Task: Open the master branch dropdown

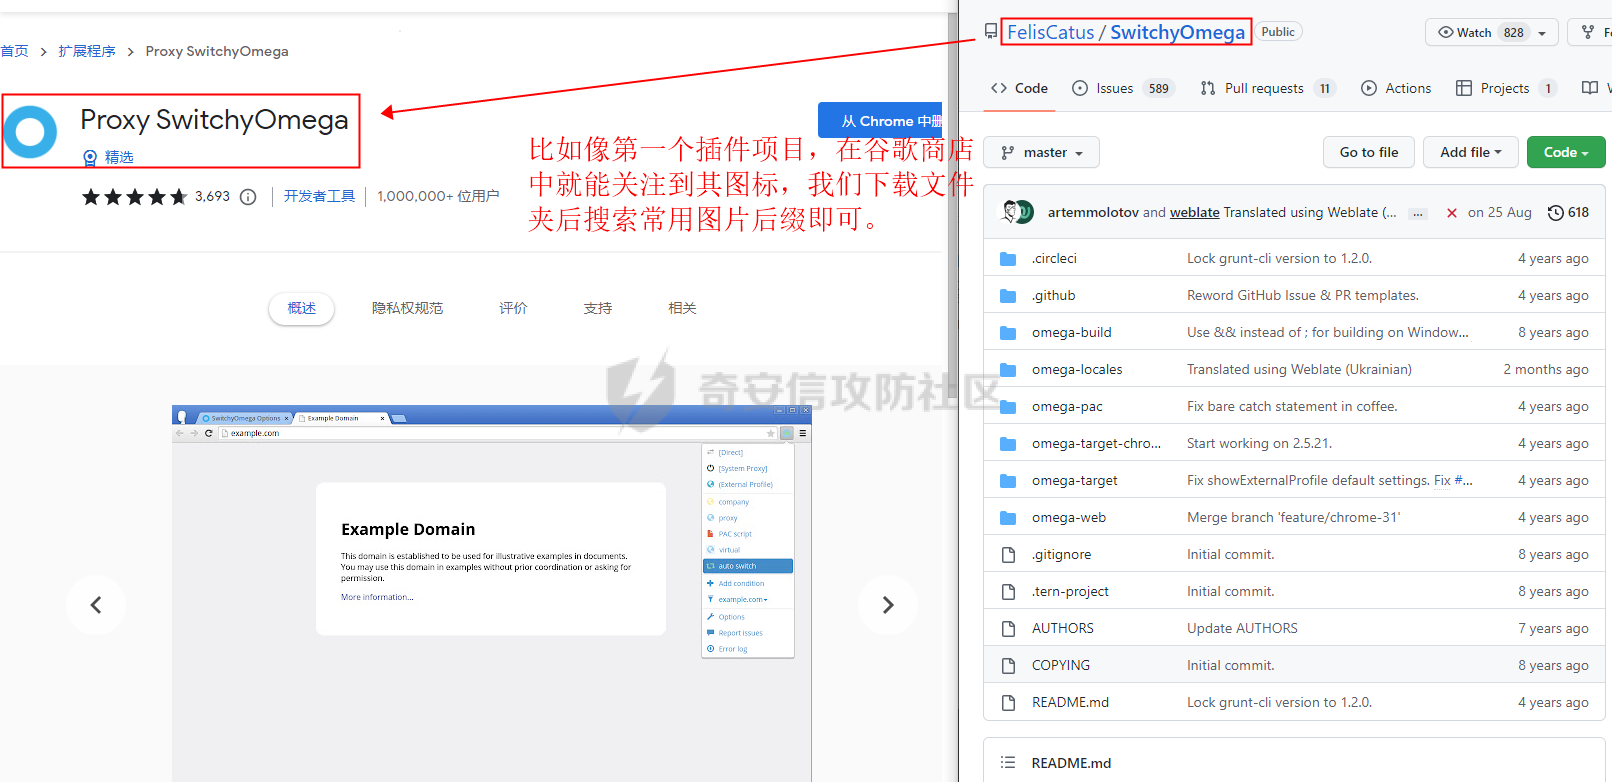Action: click(1041, 152)
